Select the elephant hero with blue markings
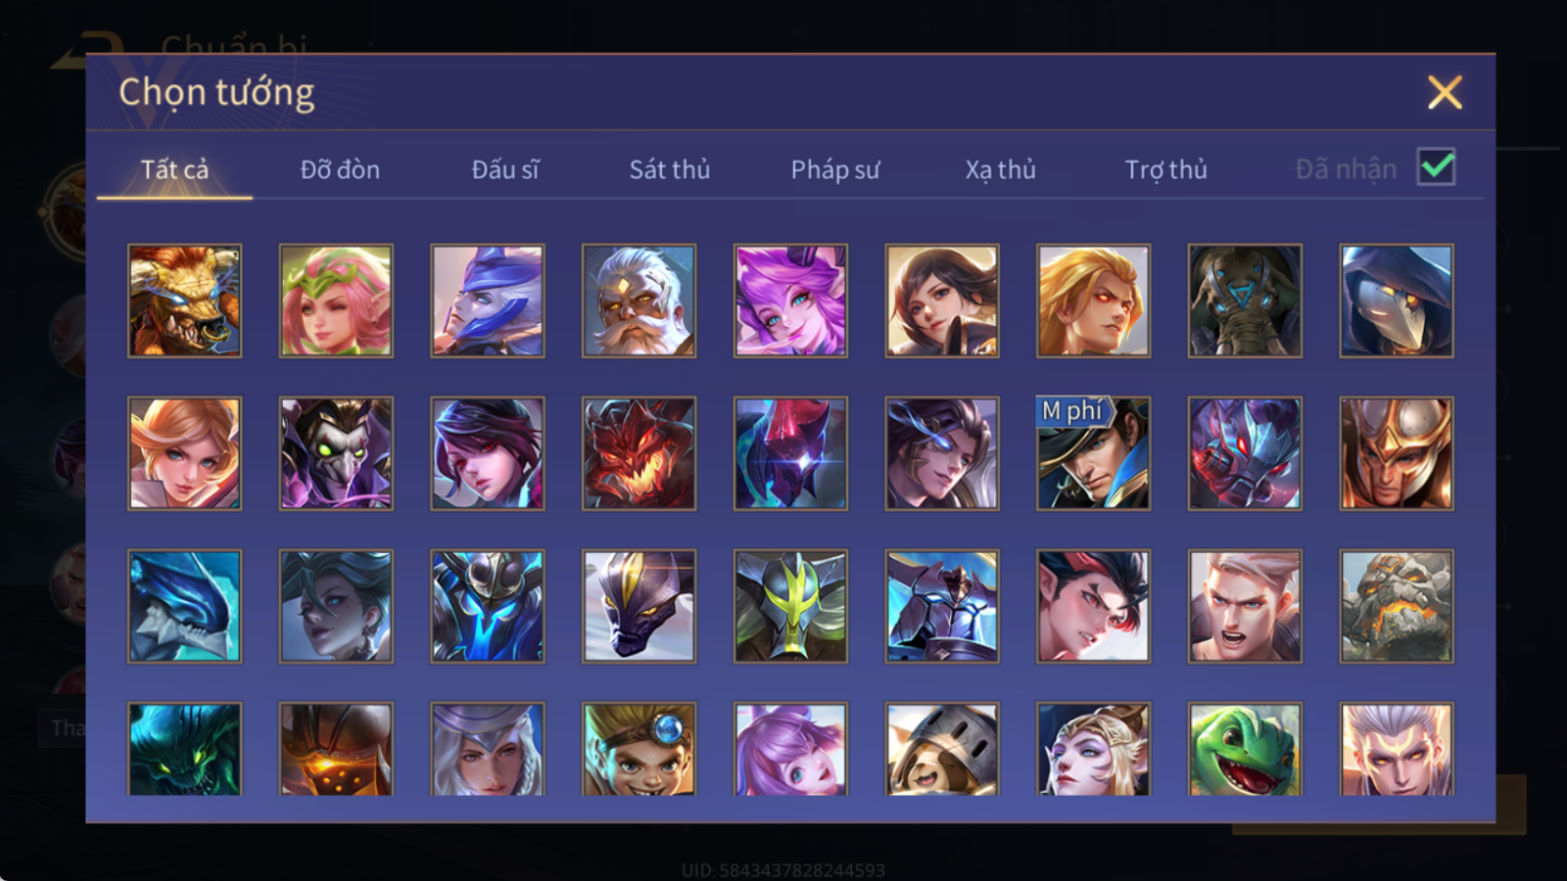The height and width of the screenshot is (881, 1567). [1245, 301]
